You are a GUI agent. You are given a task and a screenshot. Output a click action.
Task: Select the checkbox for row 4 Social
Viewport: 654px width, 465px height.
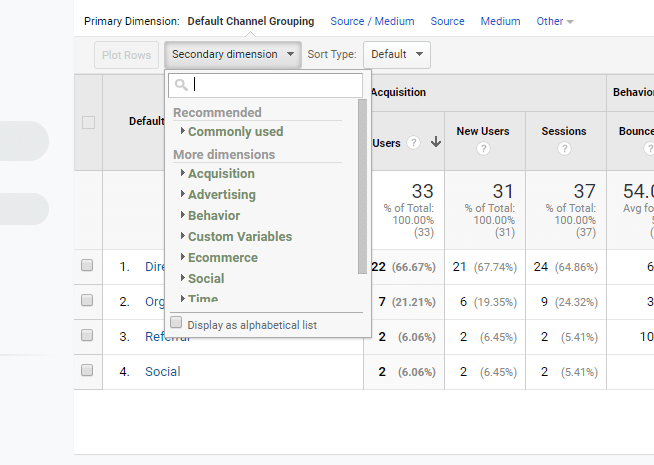point(87,370)
